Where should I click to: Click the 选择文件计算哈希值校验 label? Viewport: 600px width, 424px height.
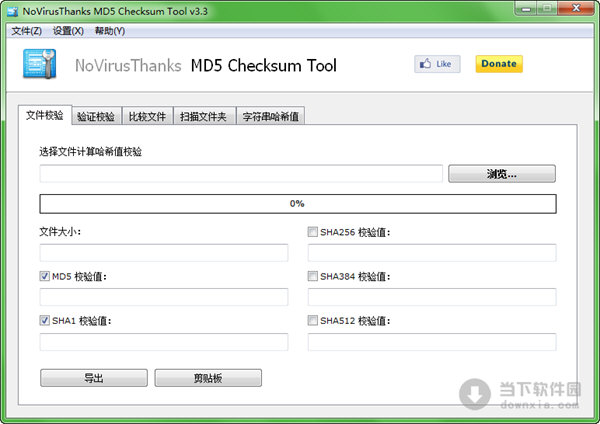coord(91,152)
